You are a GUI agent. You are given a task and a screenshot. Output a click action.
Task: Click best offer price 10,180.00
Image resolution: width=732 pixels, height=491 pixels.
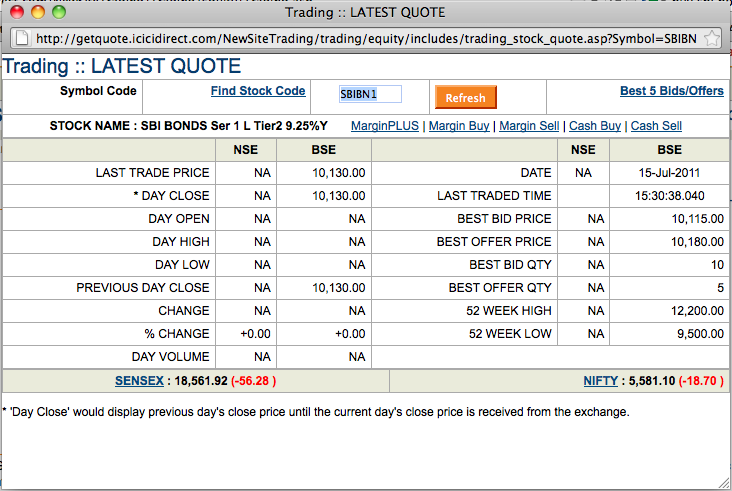(697, 241)
